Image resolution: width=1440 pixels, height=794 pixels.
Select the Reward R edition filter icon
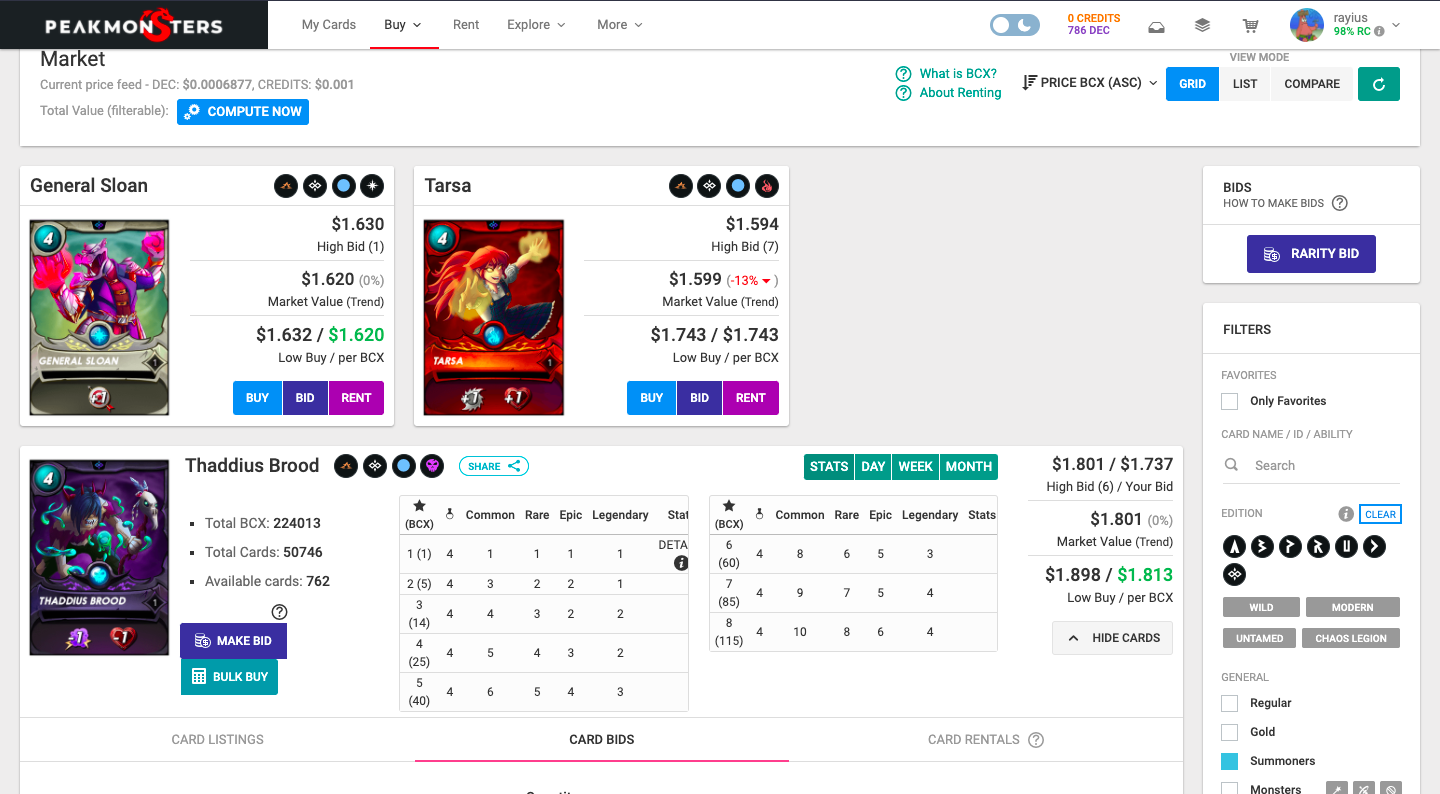point(1318,546)
